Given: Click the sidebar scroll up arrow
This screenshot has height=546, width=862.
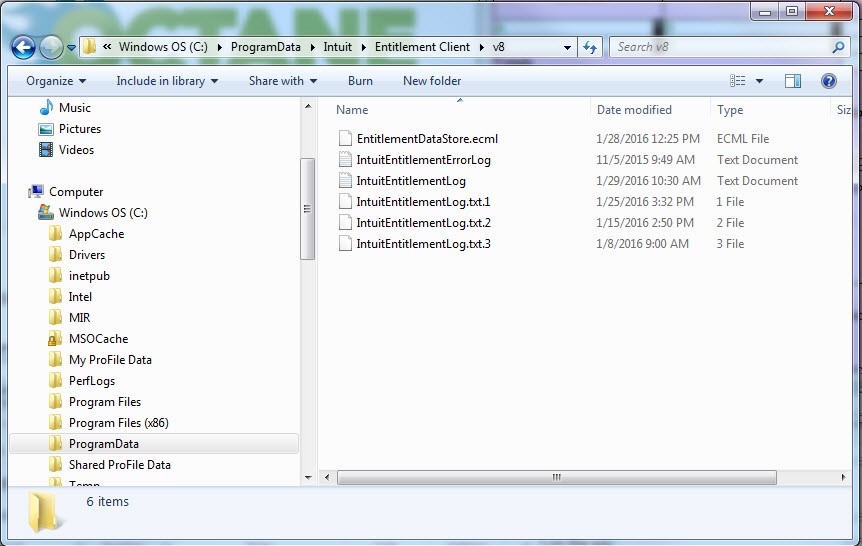Looking at the screenshot, I should click(x=308, y=106).
